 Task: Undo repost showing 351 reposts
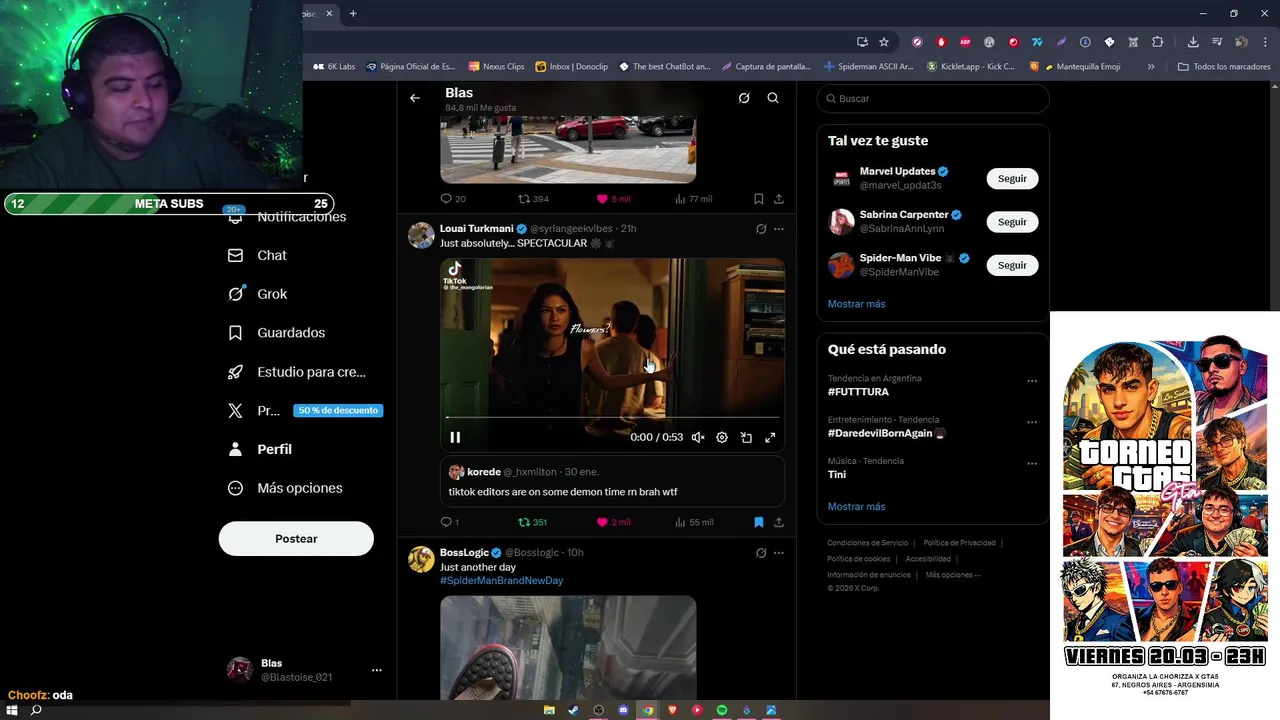(532, 522)
